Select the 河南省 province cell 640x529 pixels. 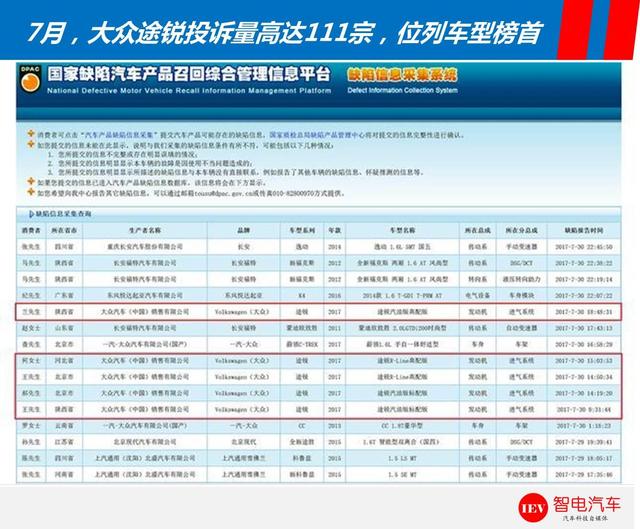[x=64, y=474]
